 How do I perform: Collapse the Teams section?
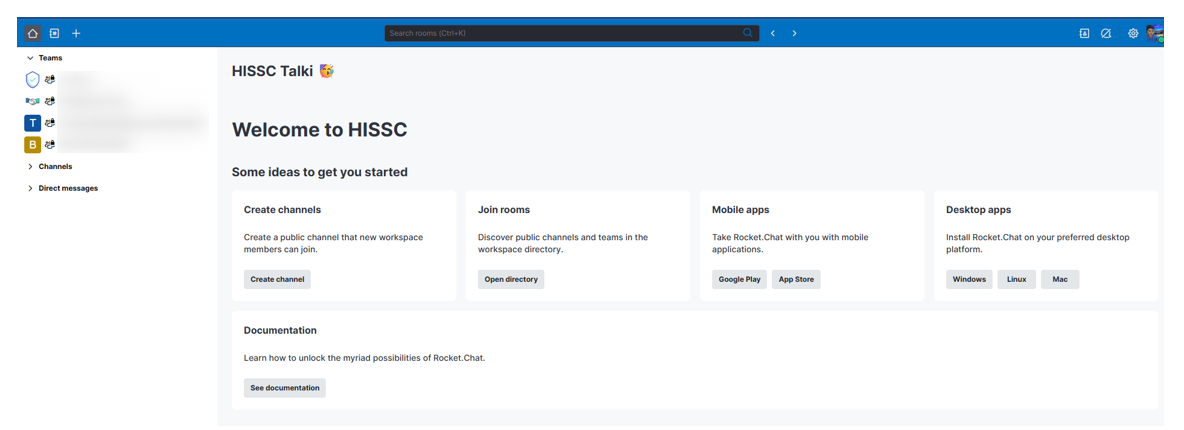(x=30, y=58)
